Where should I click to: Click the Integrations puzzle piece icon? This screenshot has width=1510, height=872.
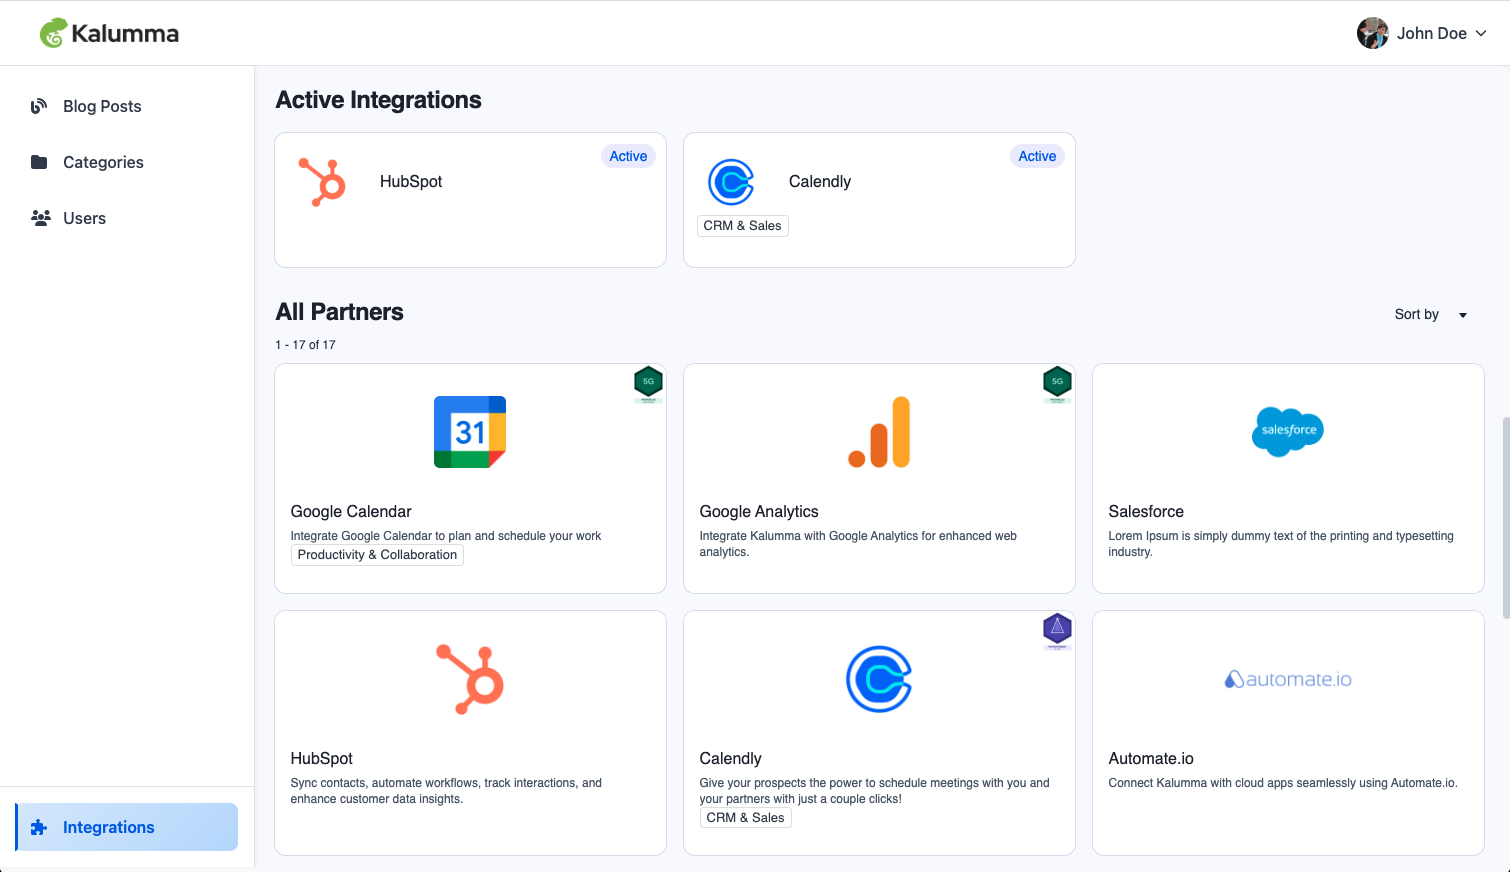[39, 827]
